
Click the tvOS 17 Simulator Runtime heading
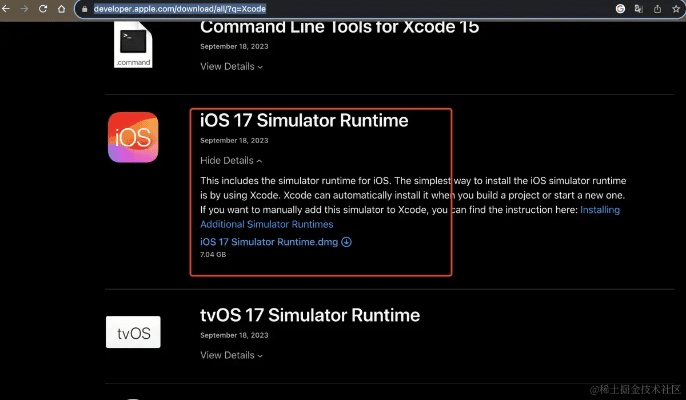309,315
